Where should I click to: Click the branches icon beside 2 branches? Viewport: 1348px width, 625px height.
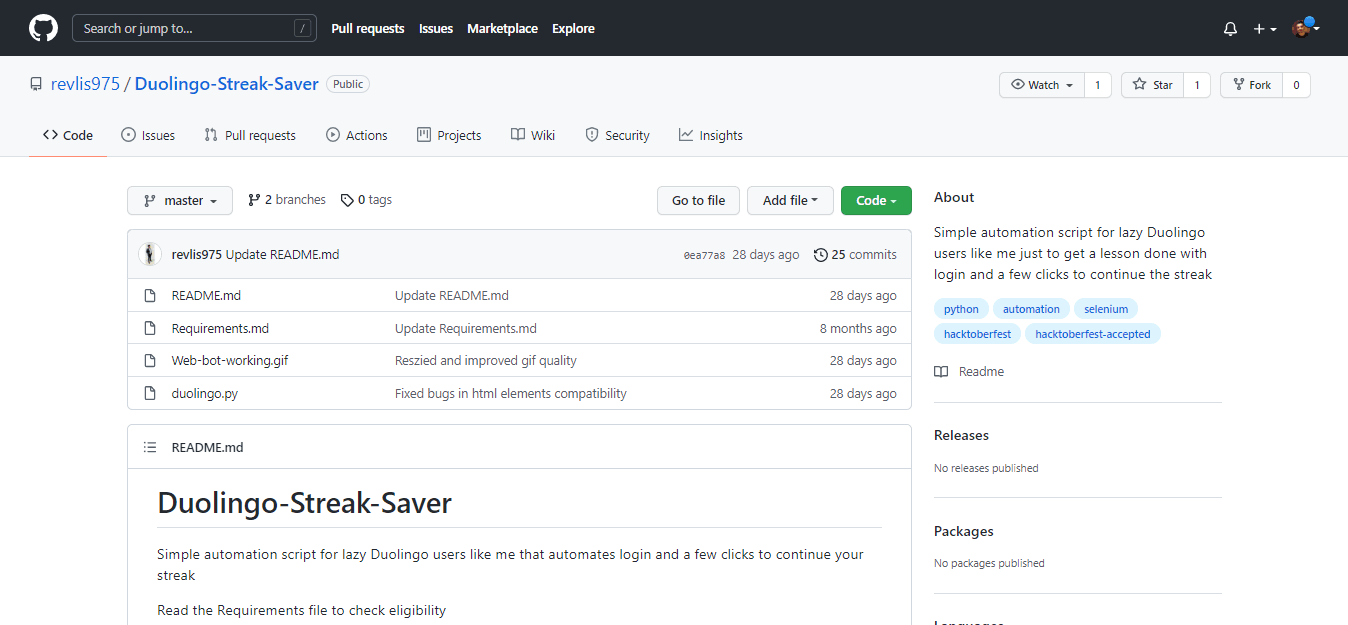(x=254, y=200)
